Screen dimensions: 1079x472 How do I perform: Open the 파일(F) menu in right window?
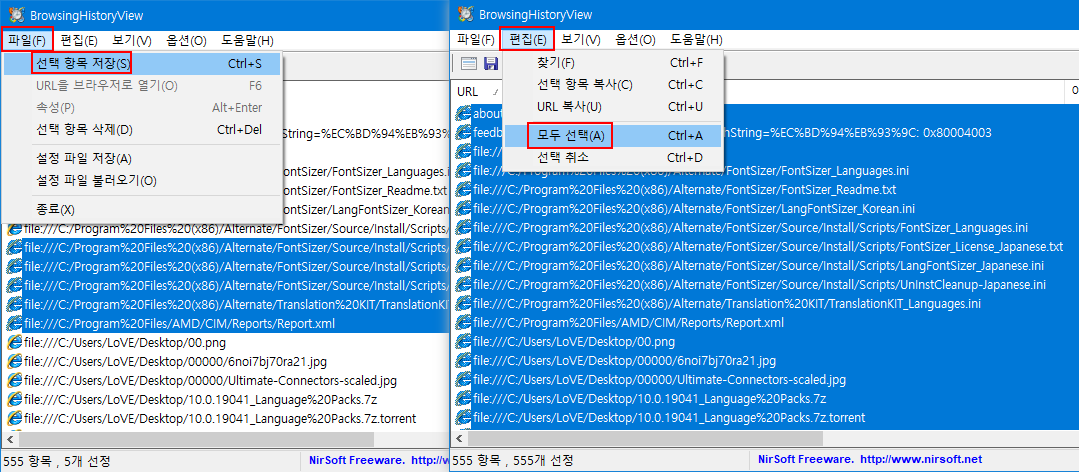(x=476, y=40)
